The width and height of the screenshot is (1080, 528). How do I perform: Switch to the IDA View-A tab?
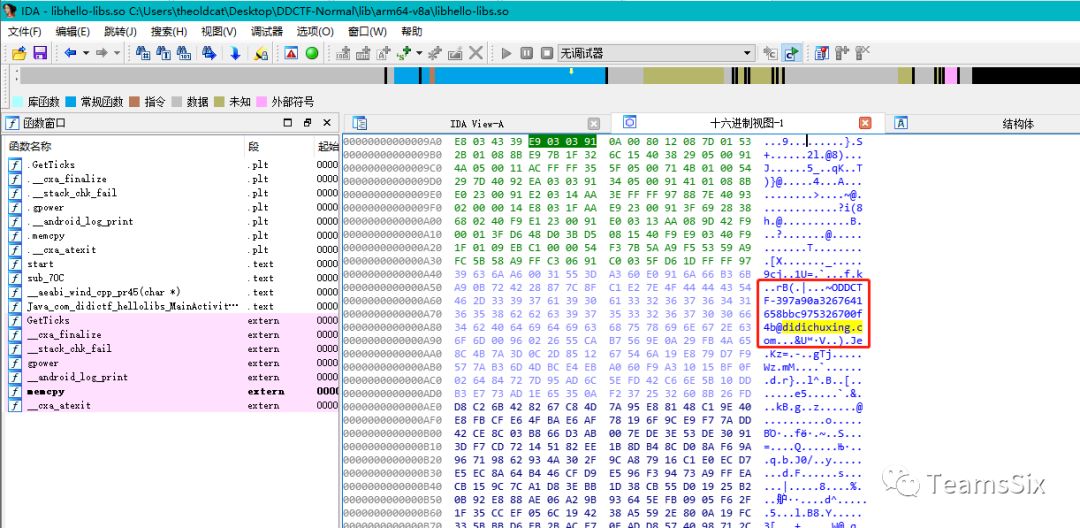[x=477, y=124]
